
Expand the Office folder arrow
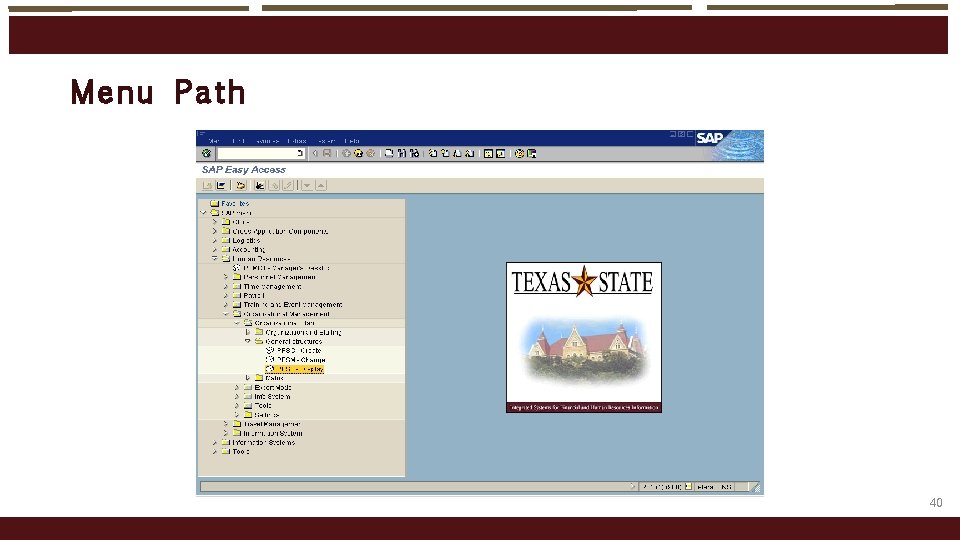tap(215, 222)
